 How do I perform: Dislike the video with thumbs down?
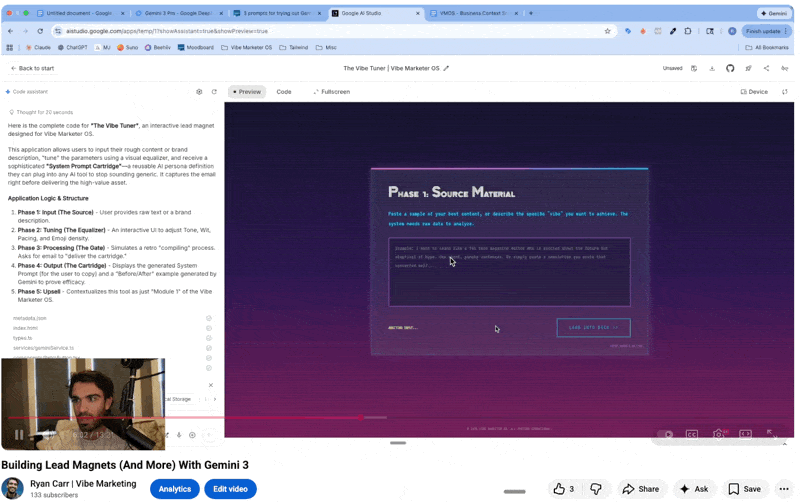(595, 489)
